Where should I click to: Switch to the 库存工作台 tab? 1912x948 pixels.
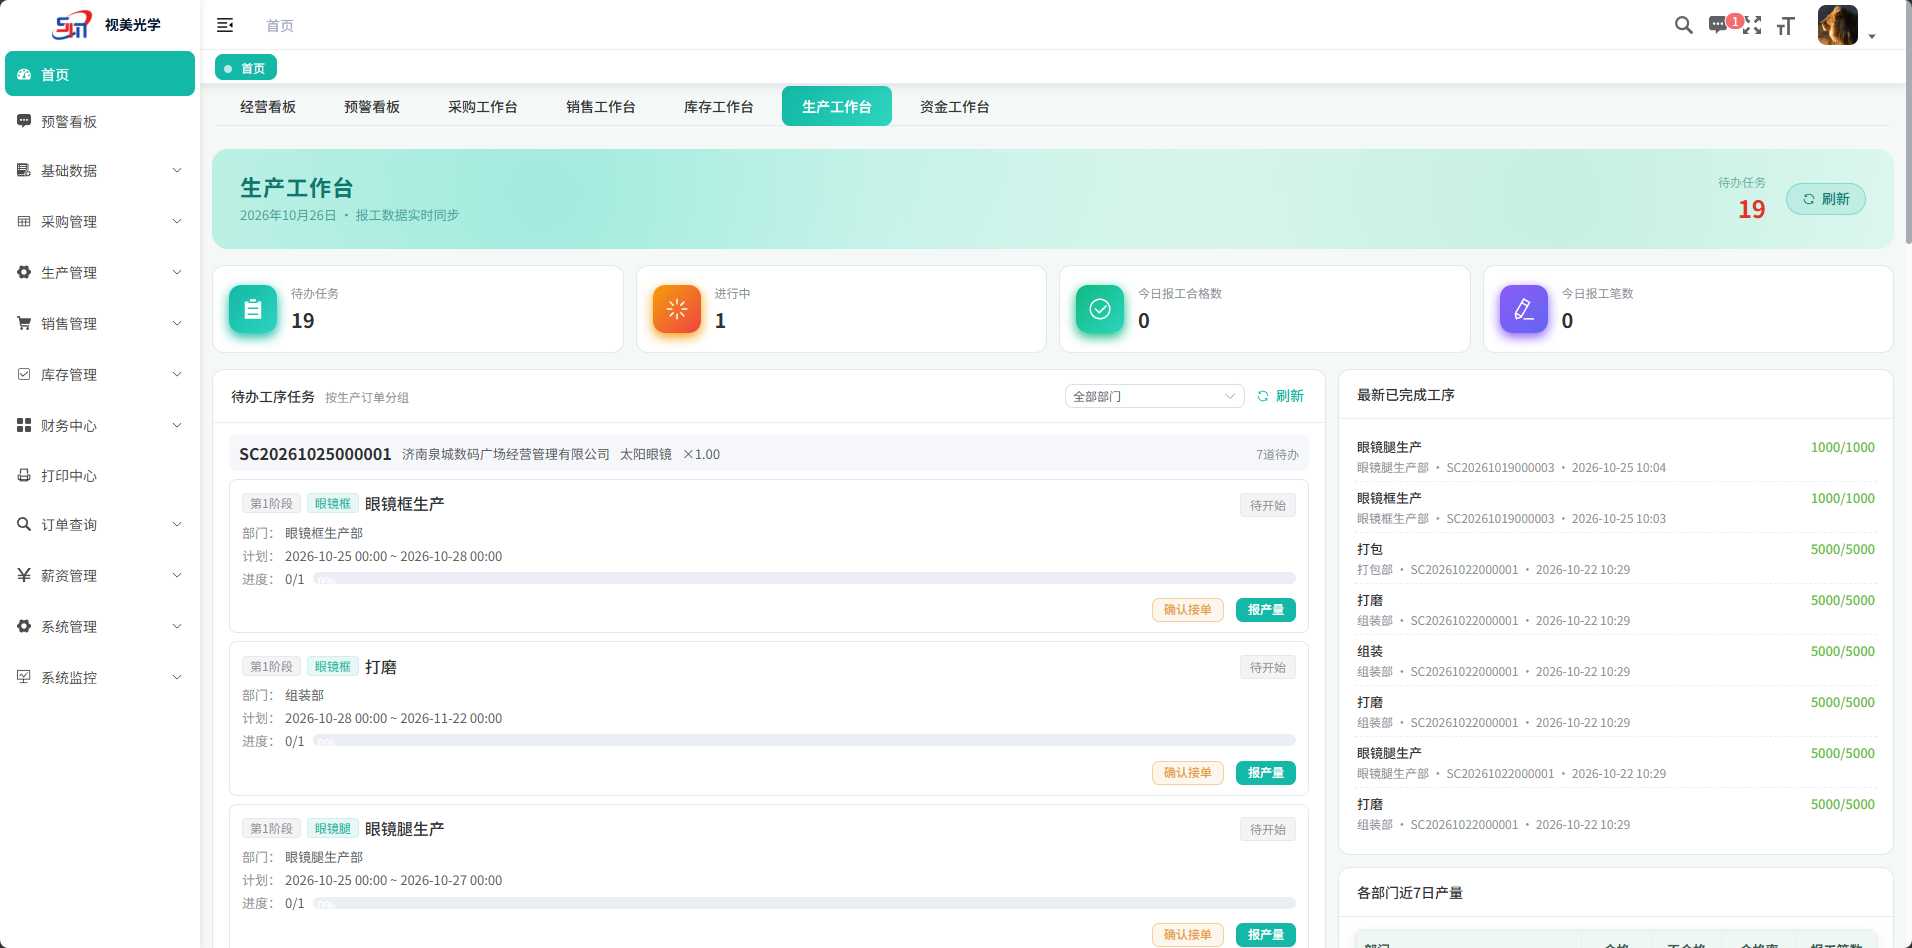719,106
